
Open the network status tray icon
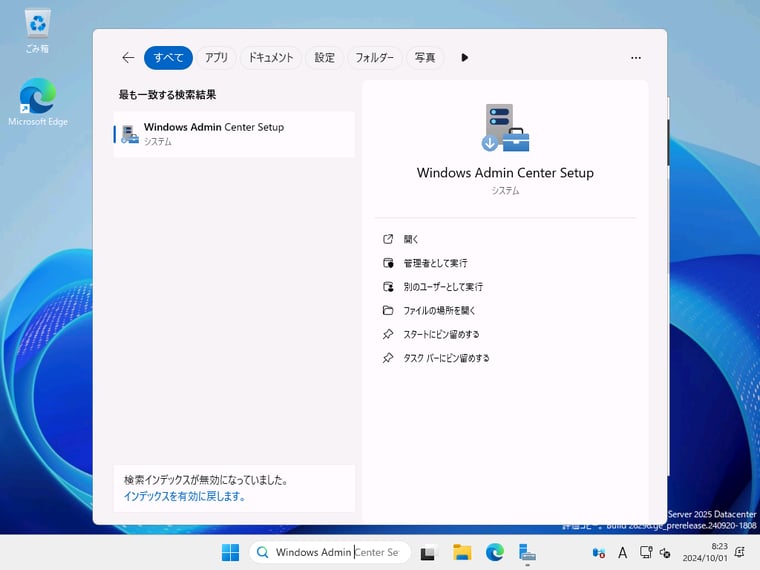click(646, 552)
